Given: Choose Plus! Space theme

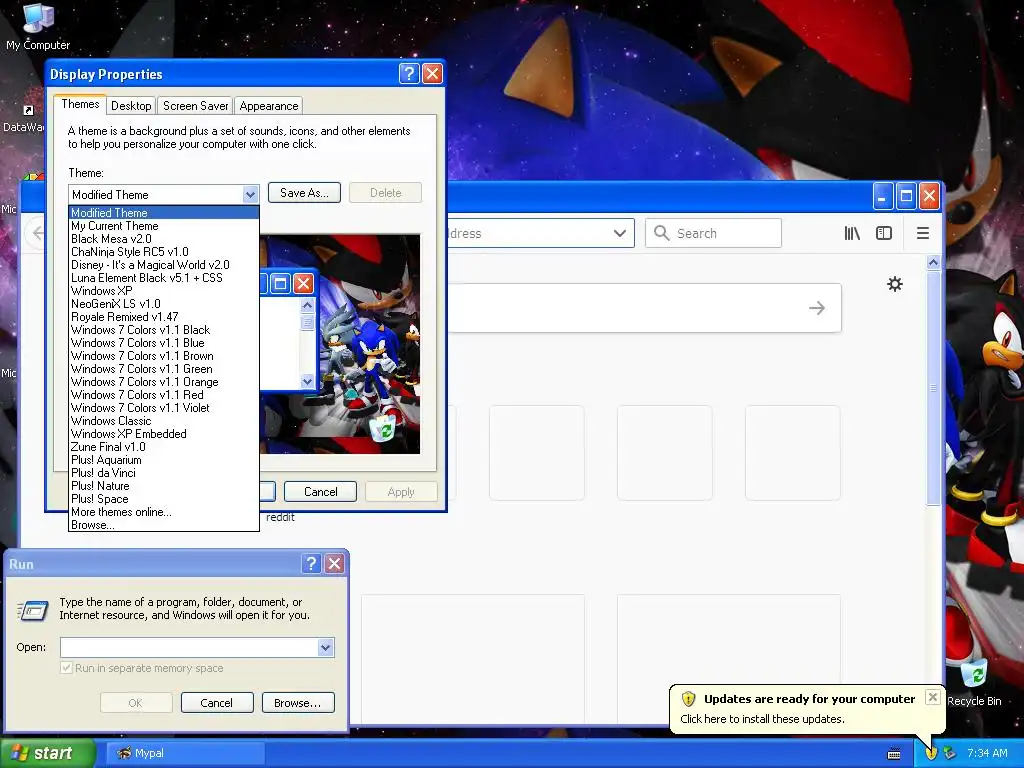Looking at the screenshot, I should coord(164,499).
